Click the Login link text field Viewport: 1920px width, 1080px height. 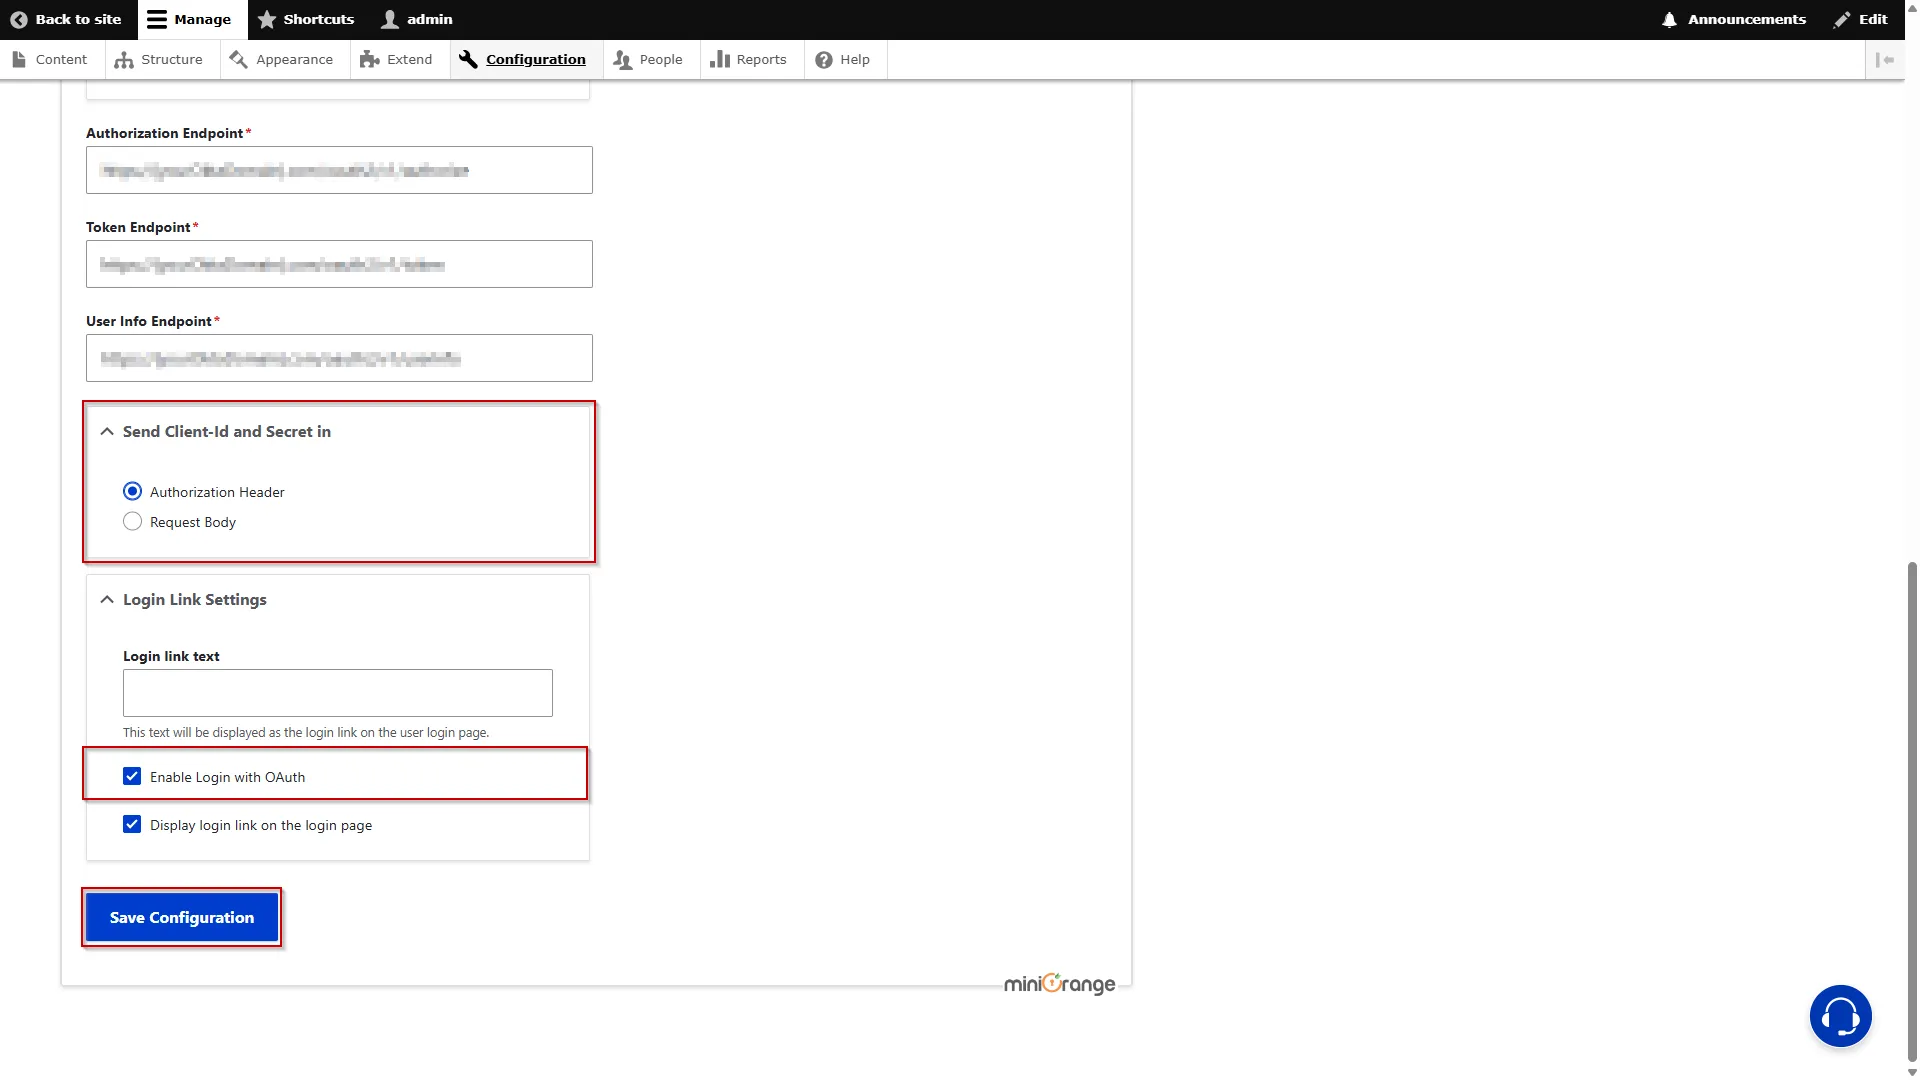point(338,693)
